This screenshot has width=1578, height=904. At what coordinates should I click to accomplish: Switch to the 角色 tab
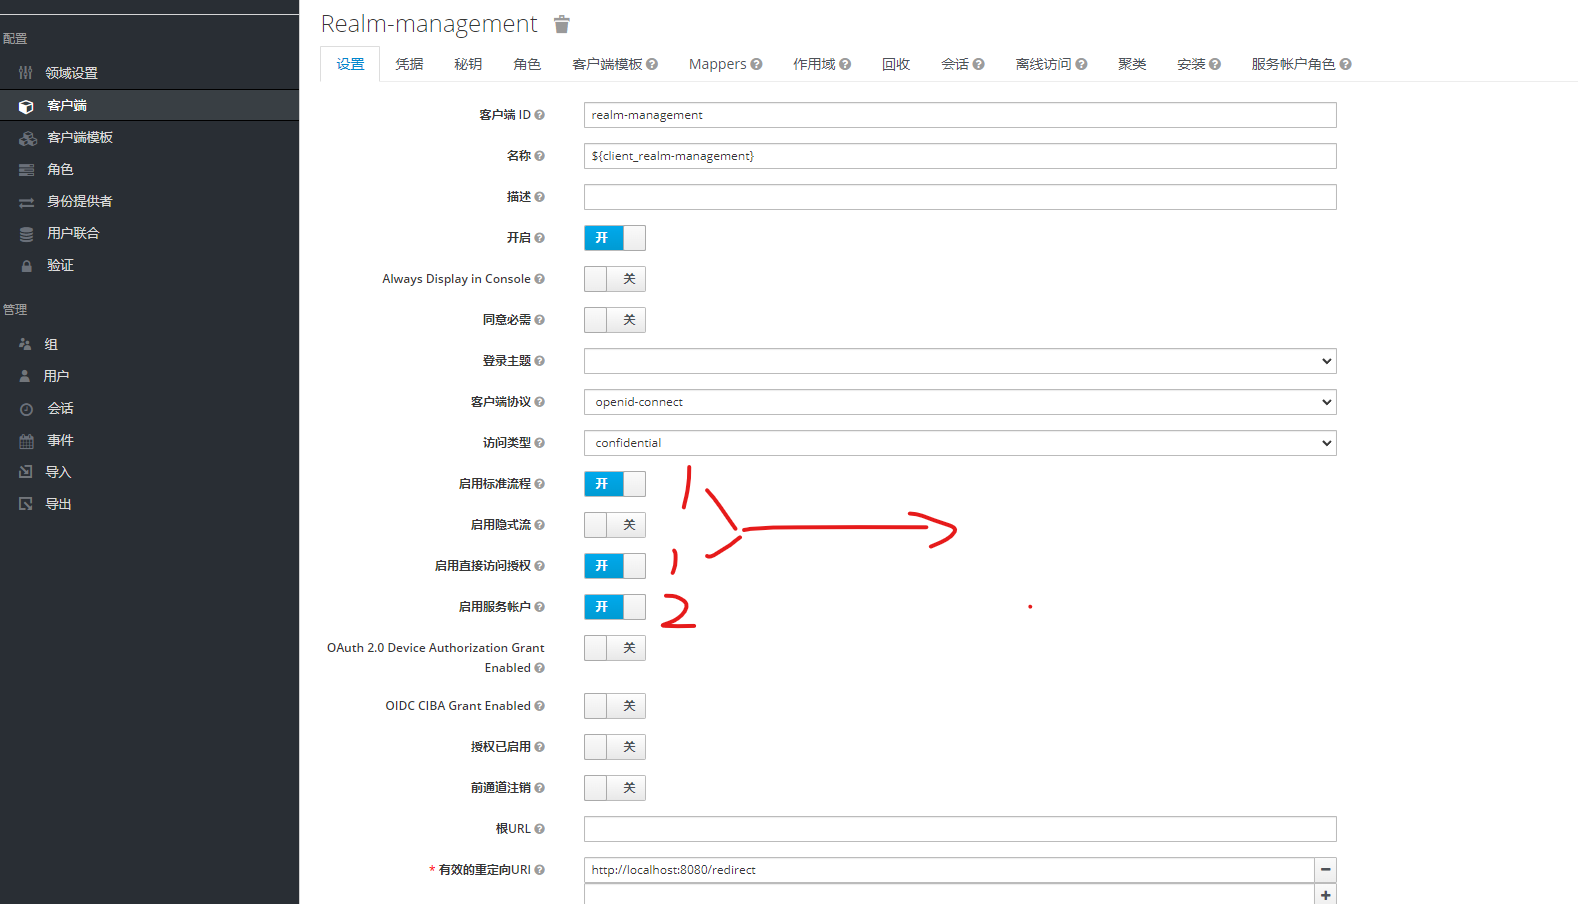click(x=527, y=64)
